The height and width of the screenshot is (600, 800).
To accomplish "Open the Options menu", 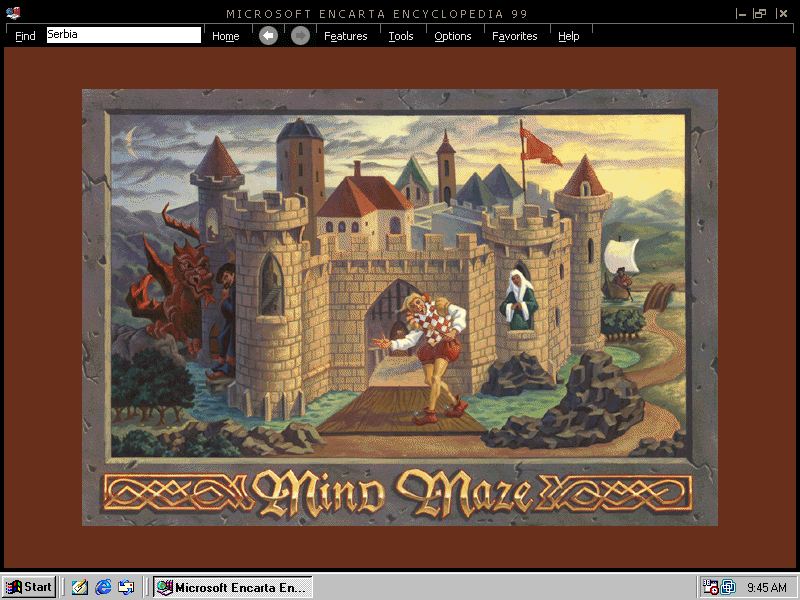I will 453,36.
